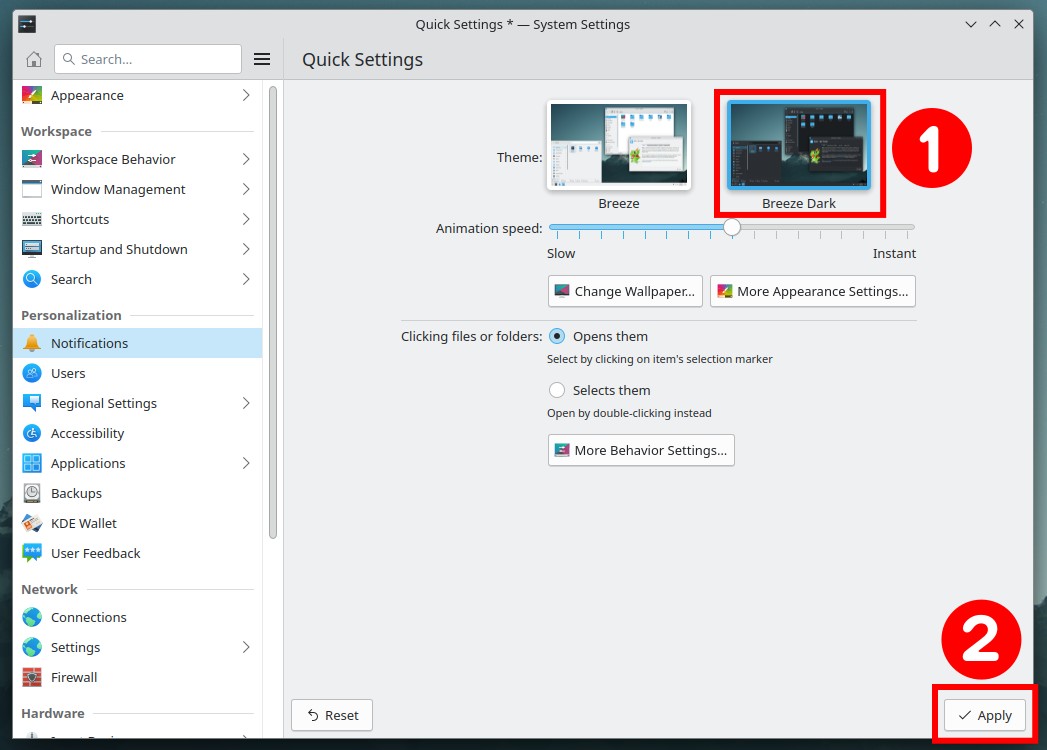The width and height of the screenshot is (1047, 750).
Task: Click the Animation speed slider handle
Action: click(x=732, y=228)
